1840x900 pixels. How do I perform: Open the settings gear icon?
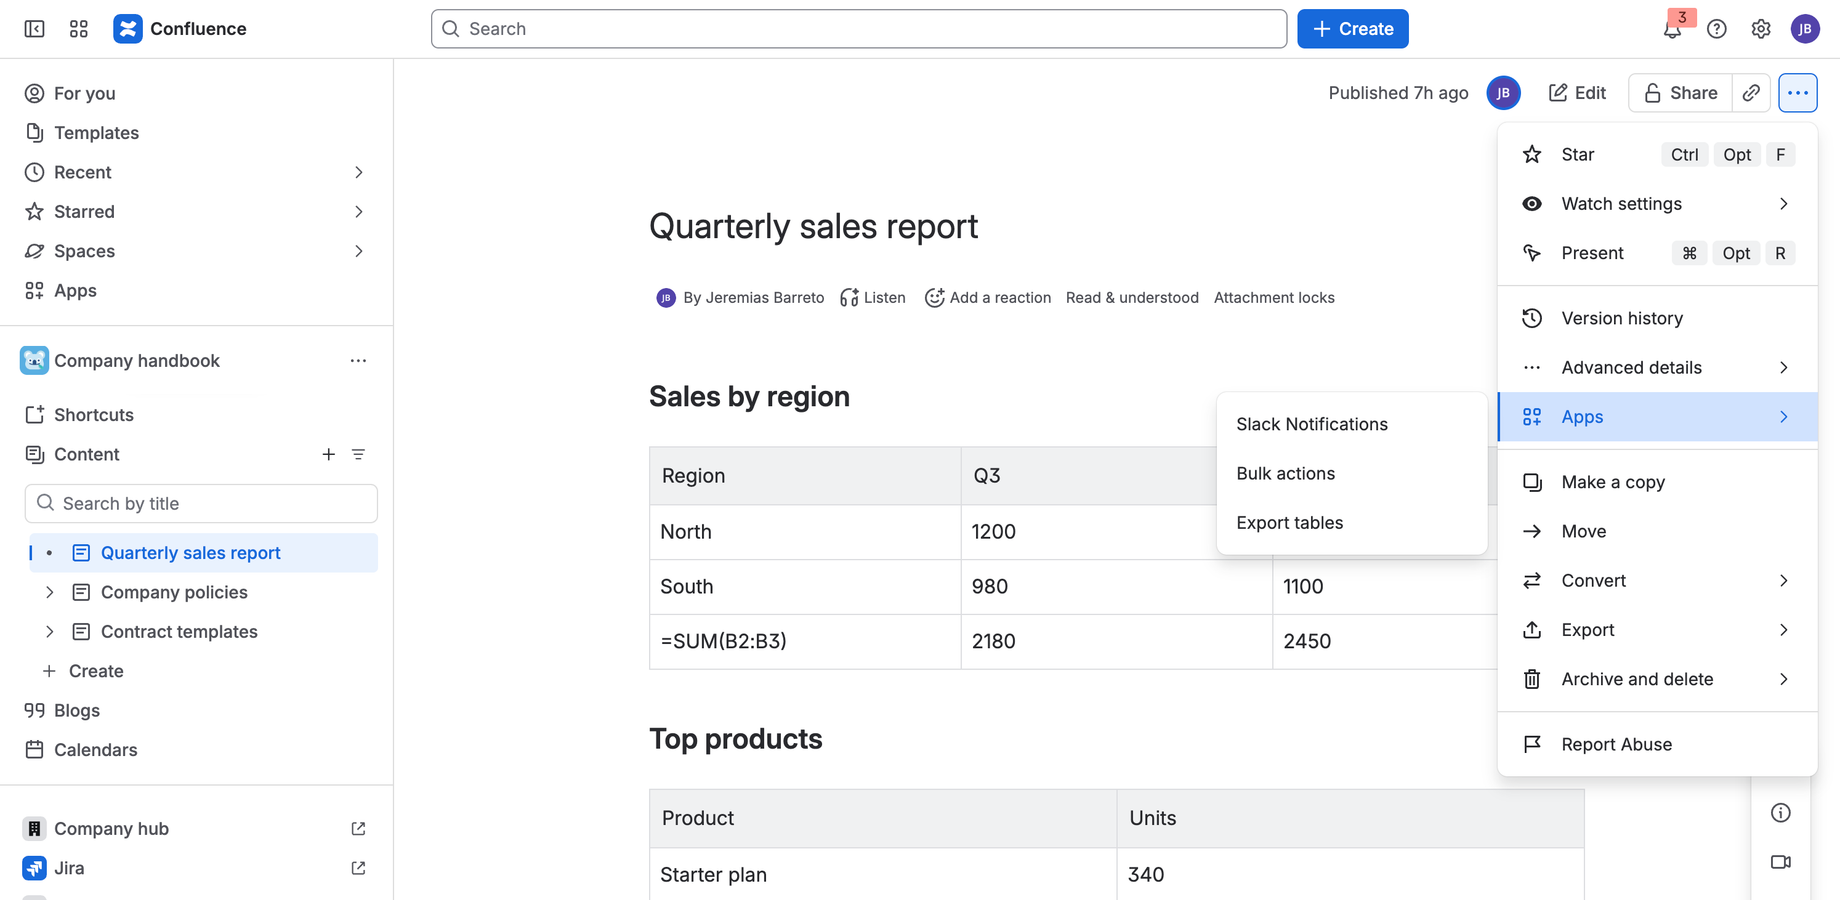tap(1761, 29)
